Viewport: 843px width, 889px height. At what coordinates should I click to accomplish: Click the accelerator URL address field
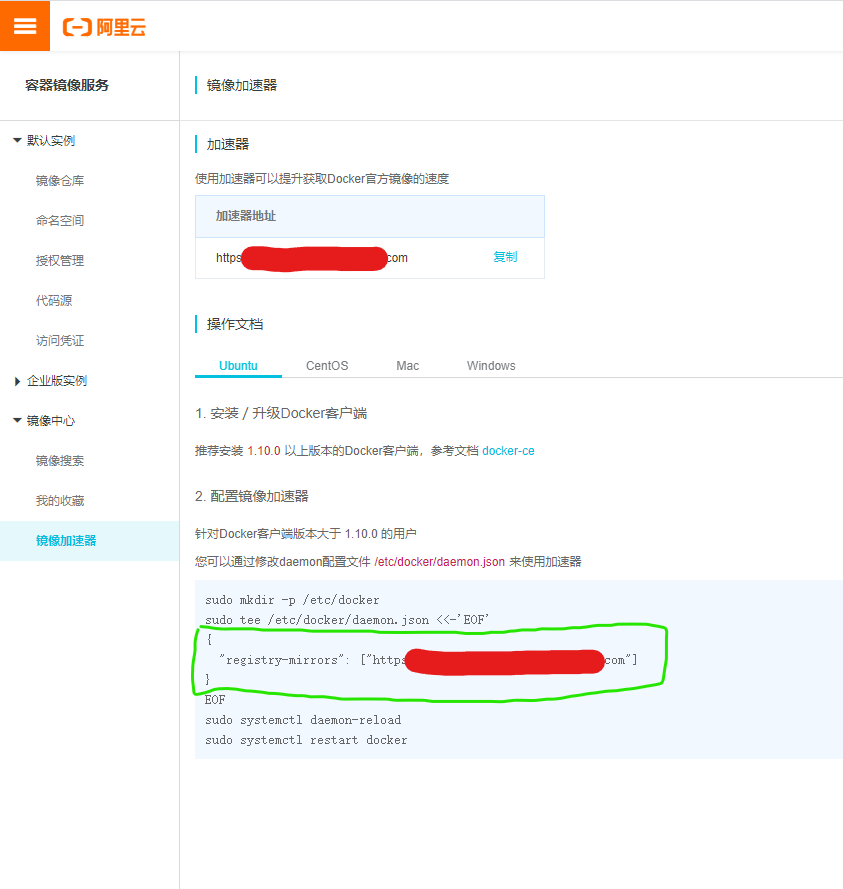click(312, 258)
